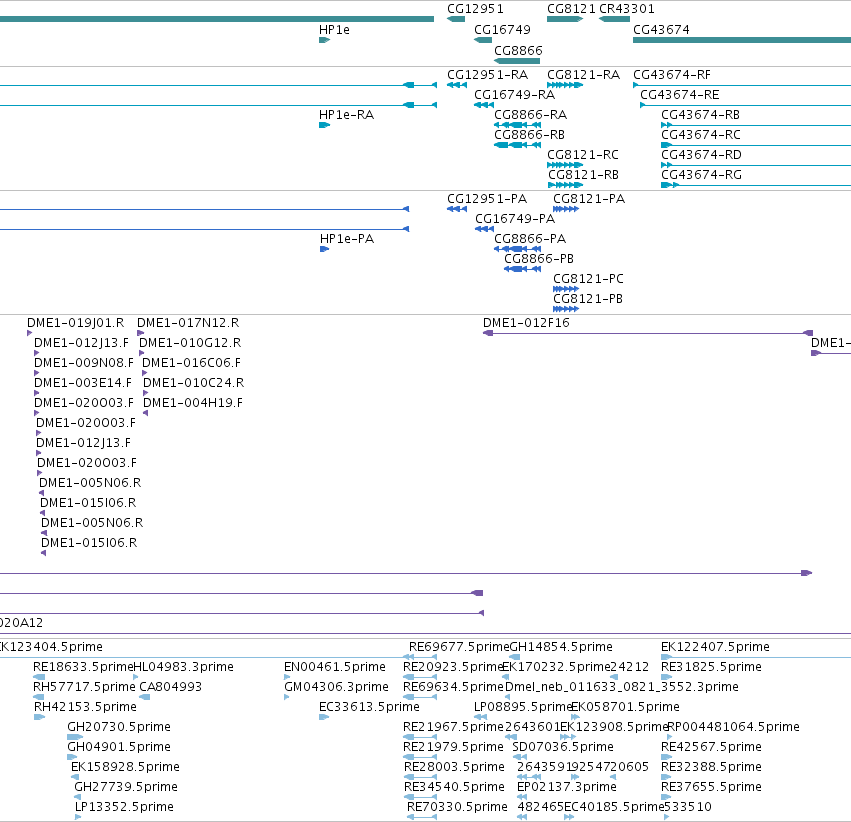Click the CA804993 EST feature
The height and width of the screenshot is (822, 851).
(144, 697)
